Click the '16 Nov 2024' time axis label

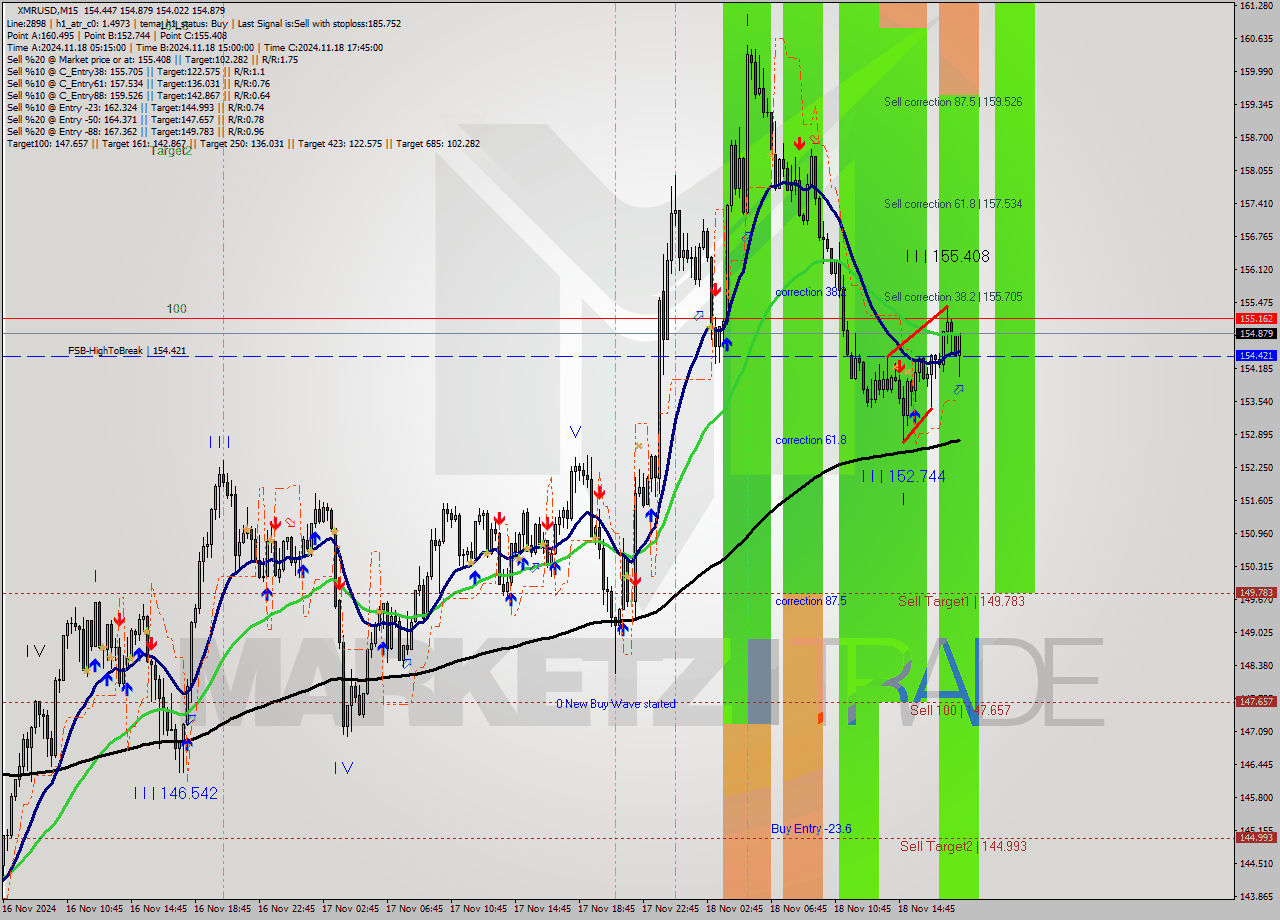tap(31, 909)
